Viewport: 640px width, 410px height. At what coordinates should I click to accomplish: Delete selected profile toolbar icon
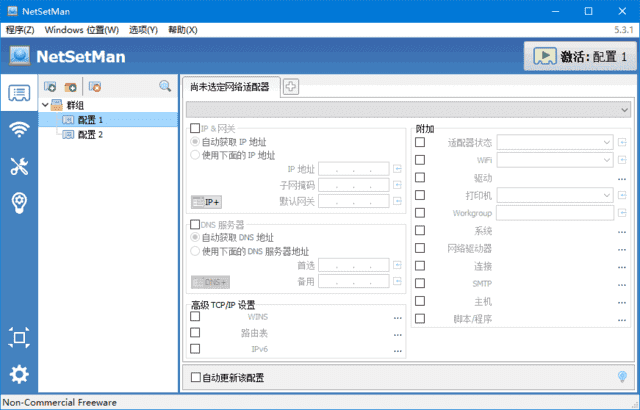95,86
